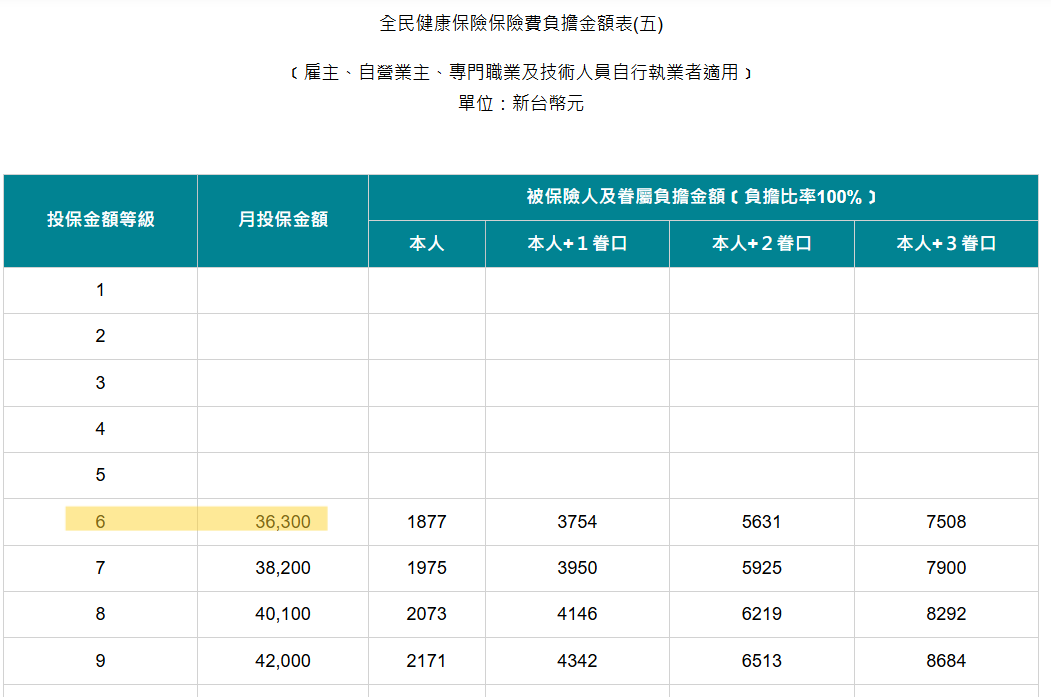1051x697 pixels.
Task: Click the subtitle listing 雇主、自營業主 applicability
Action: tap(521, 73)
